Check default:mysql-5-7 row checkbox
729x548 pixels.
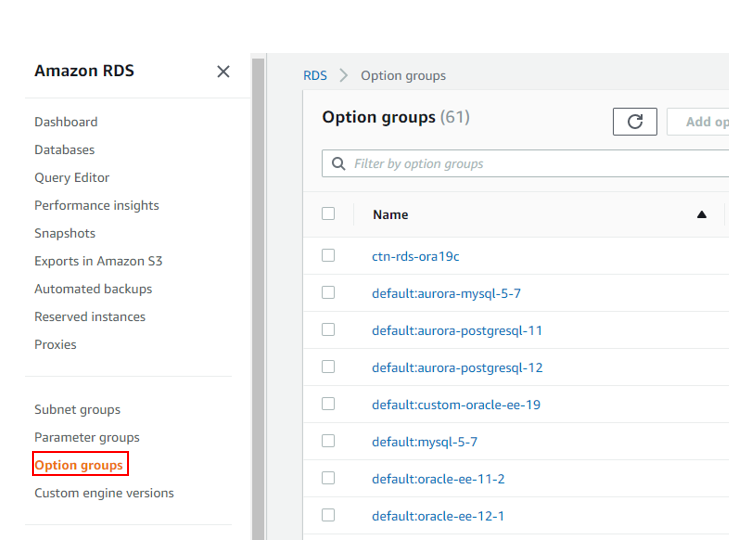pos(328,441)
